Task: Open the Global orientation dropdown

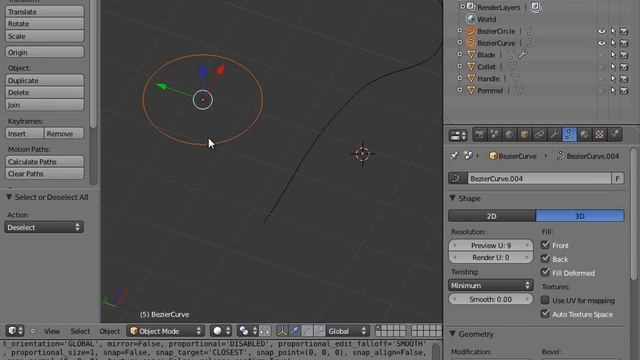Action: (348, 331)
